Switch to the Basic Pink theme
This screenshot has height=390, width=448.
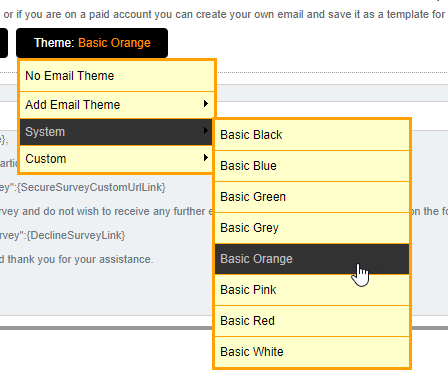click(x=312, y=290)
